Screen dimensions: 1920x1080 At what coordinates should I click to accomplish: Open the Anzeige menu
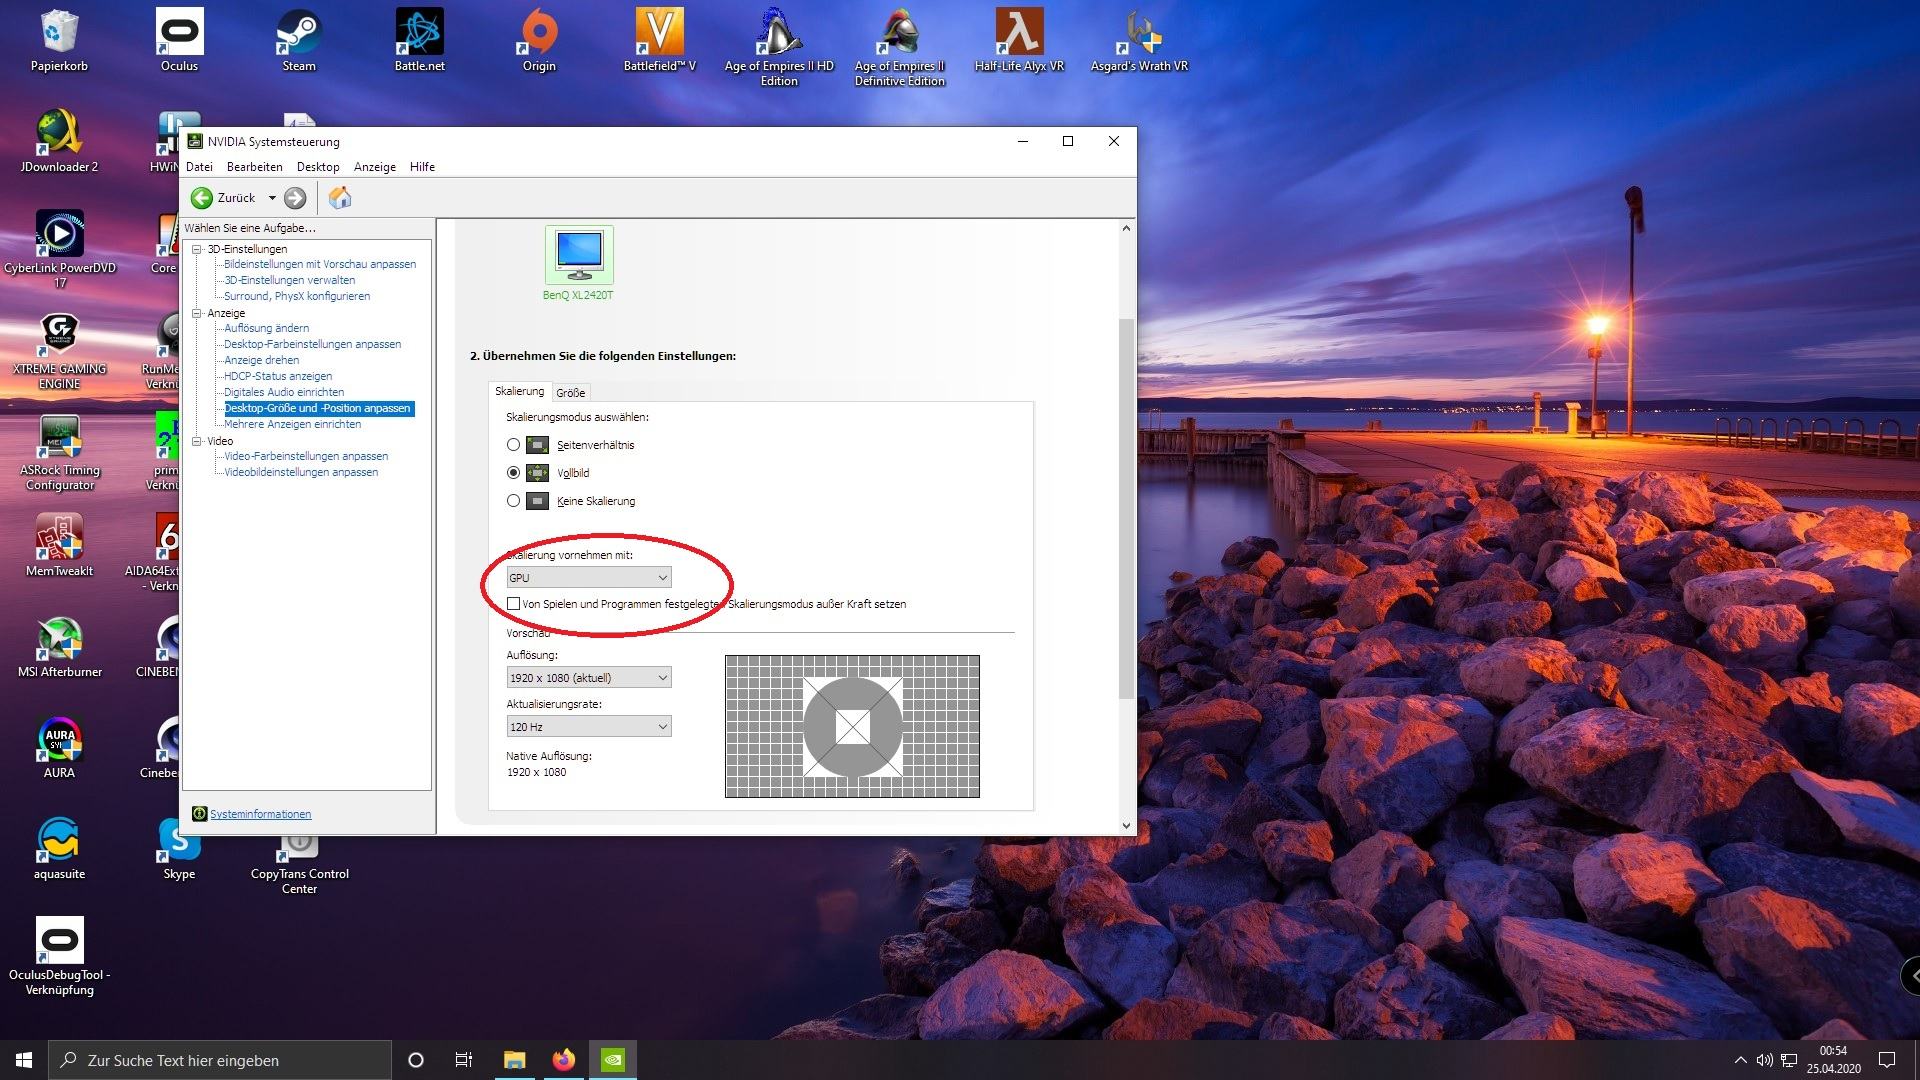[375, 167]
